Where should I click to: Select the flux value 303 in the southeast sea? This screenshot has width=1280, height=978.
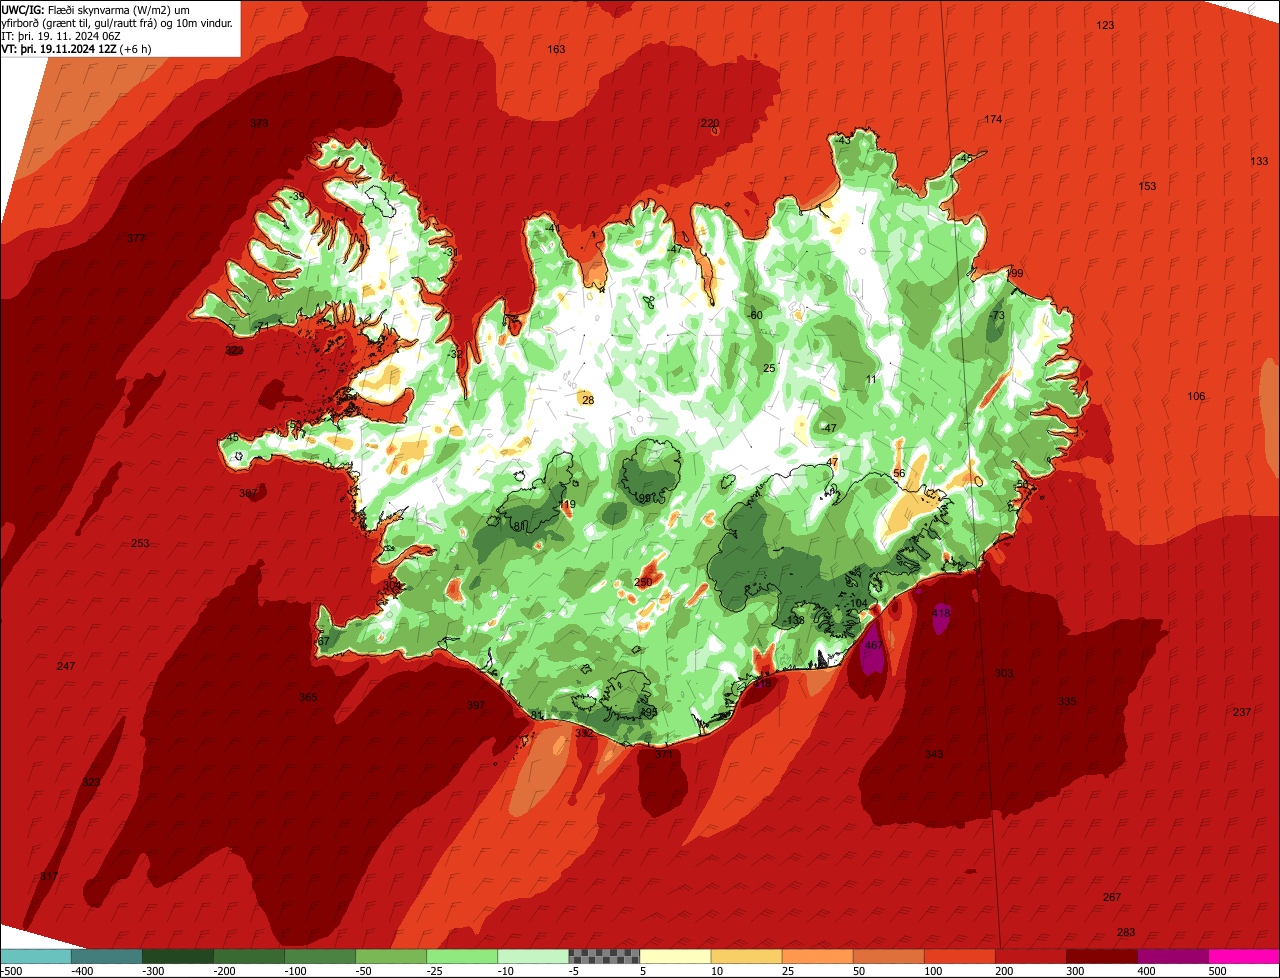(1004, 673)
